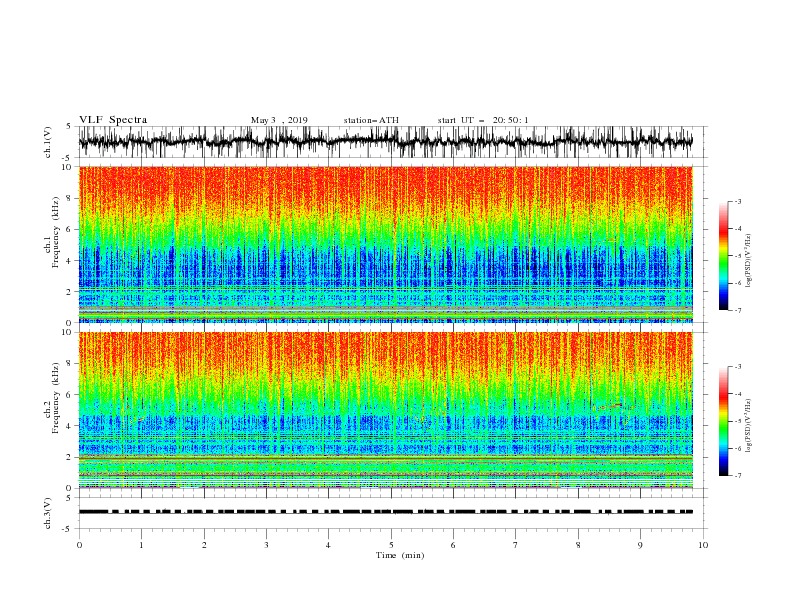Click the "10" tick on the time axis

click(703, 545)
